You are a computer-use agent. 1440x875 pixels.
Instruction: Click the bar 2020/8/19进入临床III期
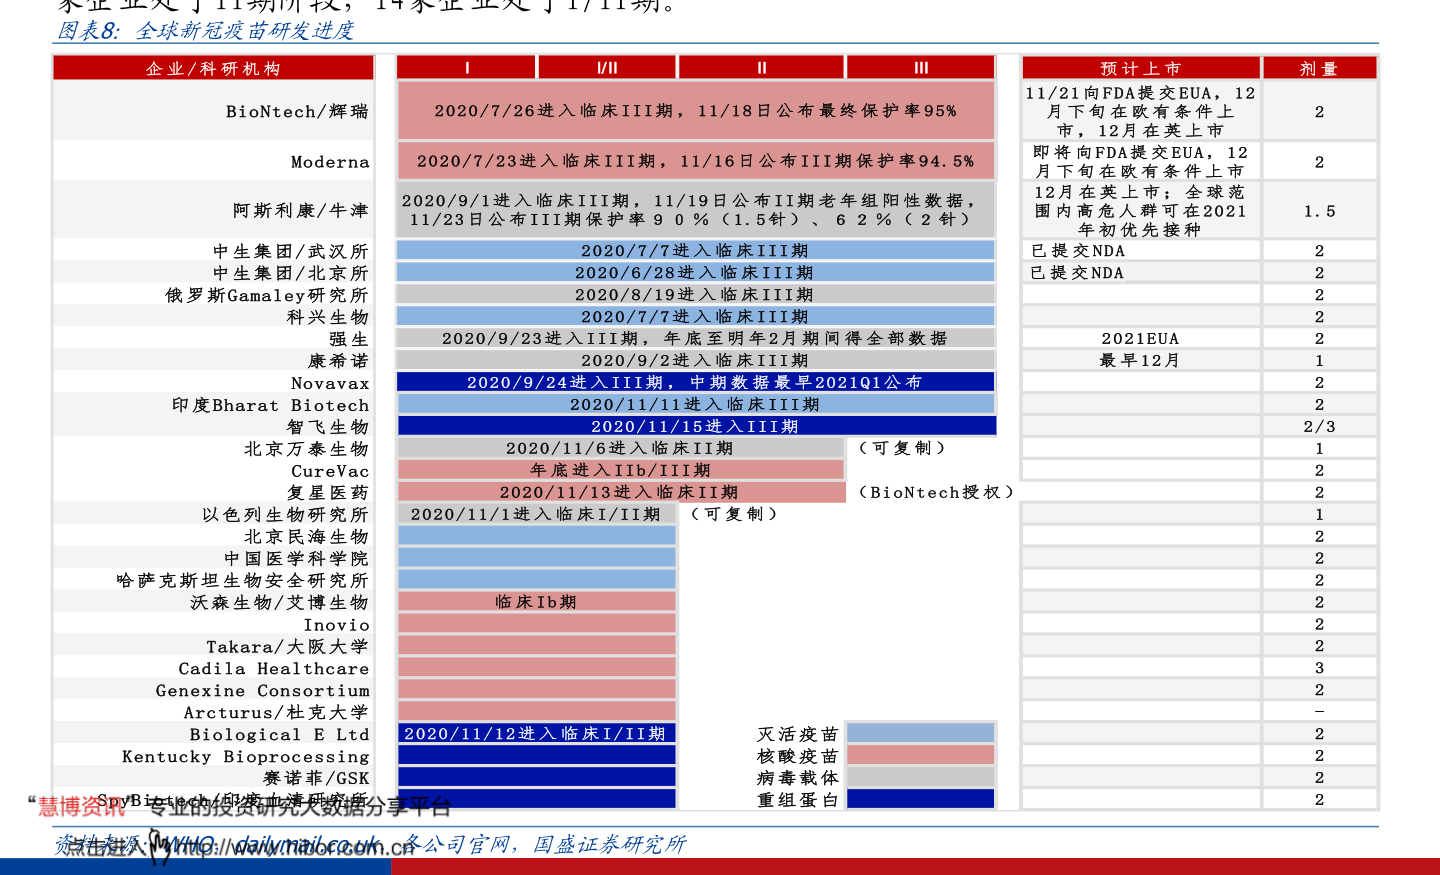[696, 294]
